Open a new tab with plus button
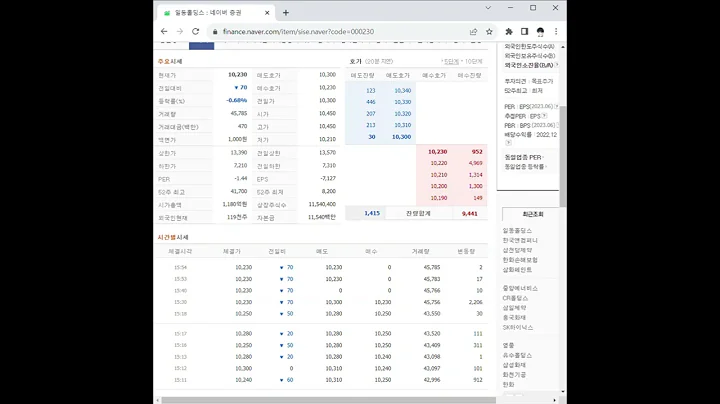The image size is (720, 404). [x=286, y=13]
